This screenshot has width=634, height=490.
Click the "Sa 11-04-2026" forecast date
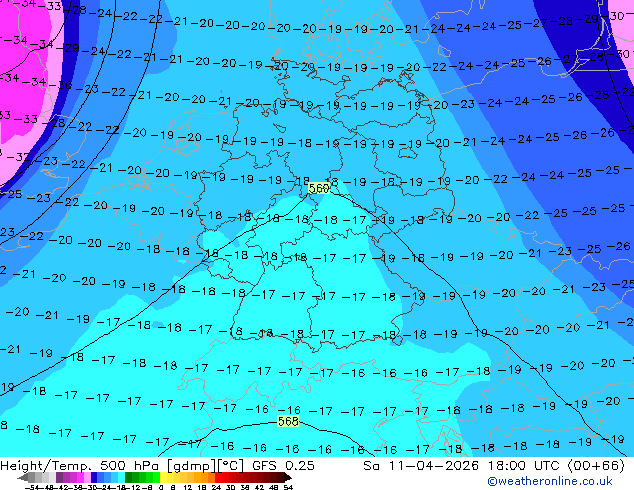[x=421, y=465]
